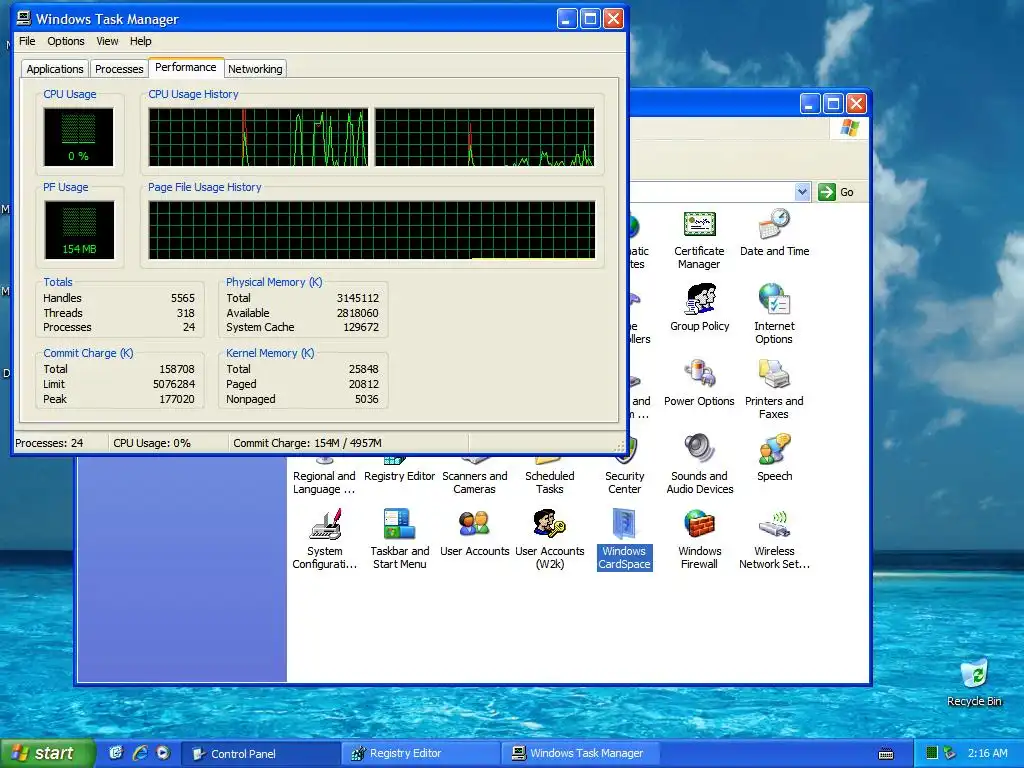1024x768 pixels.
Task: Select the Performance tab
Action: pos(185,67)
